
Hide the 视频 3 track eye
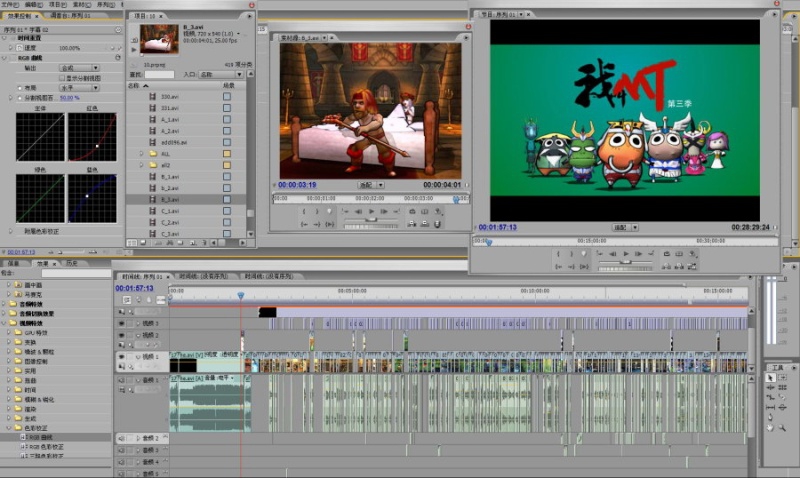click(x=121, y=323)
